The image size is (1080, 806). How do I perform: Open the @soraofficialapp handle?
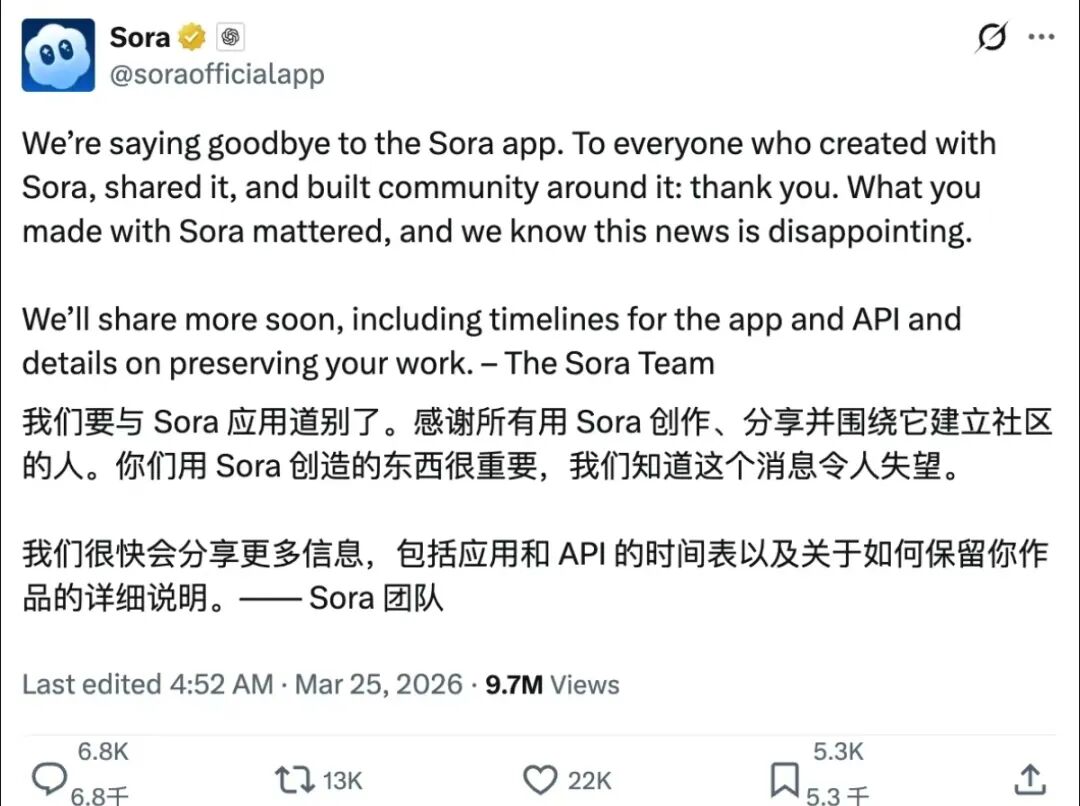(216, 75)
